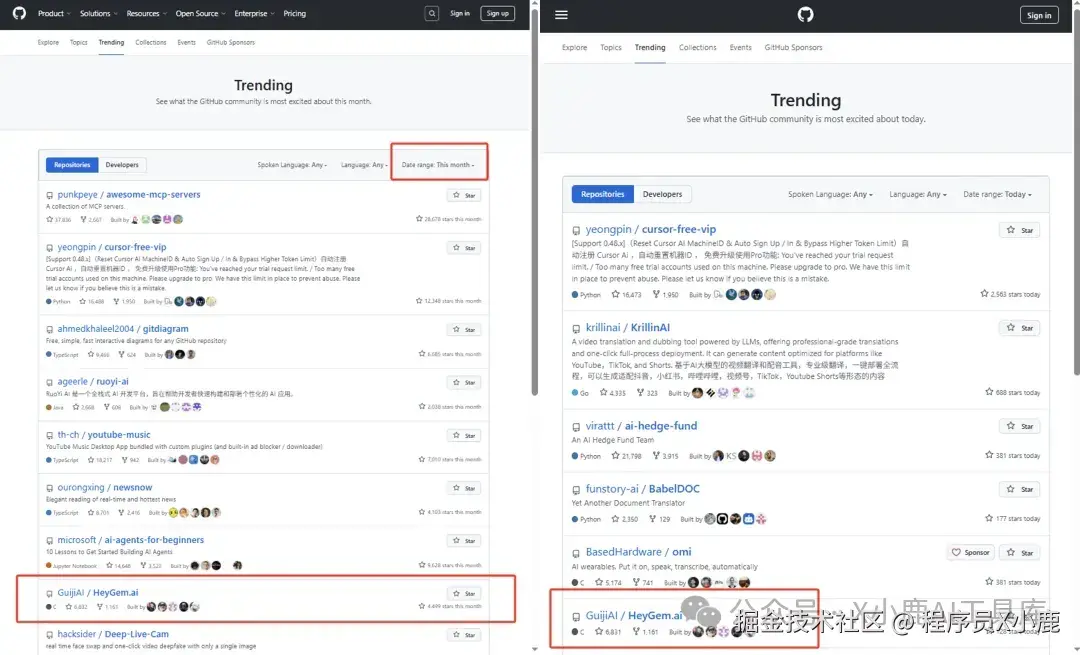Star the gitdiagram repository in left window

click(x=464, y=330)
